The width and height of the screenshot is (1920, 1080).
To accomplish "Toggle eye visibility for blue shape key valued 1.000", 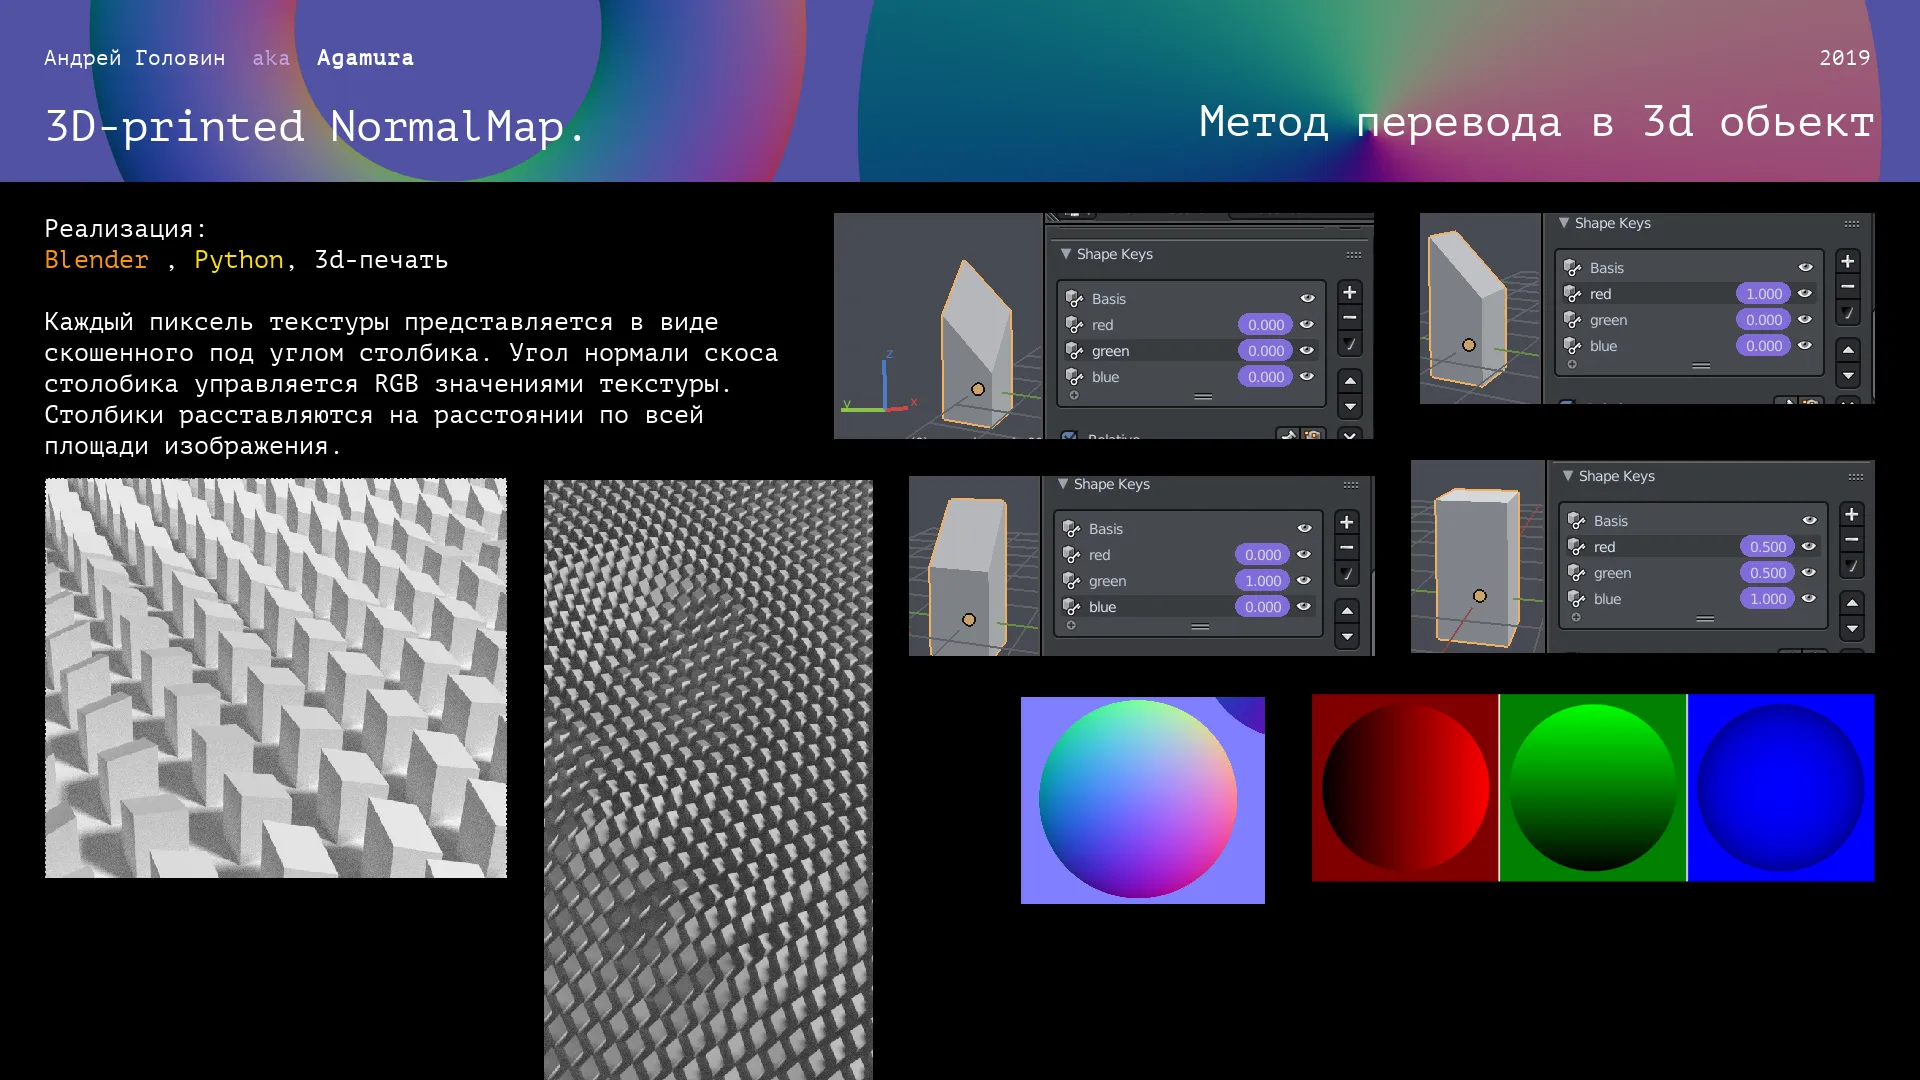I will pos(1809,599).
